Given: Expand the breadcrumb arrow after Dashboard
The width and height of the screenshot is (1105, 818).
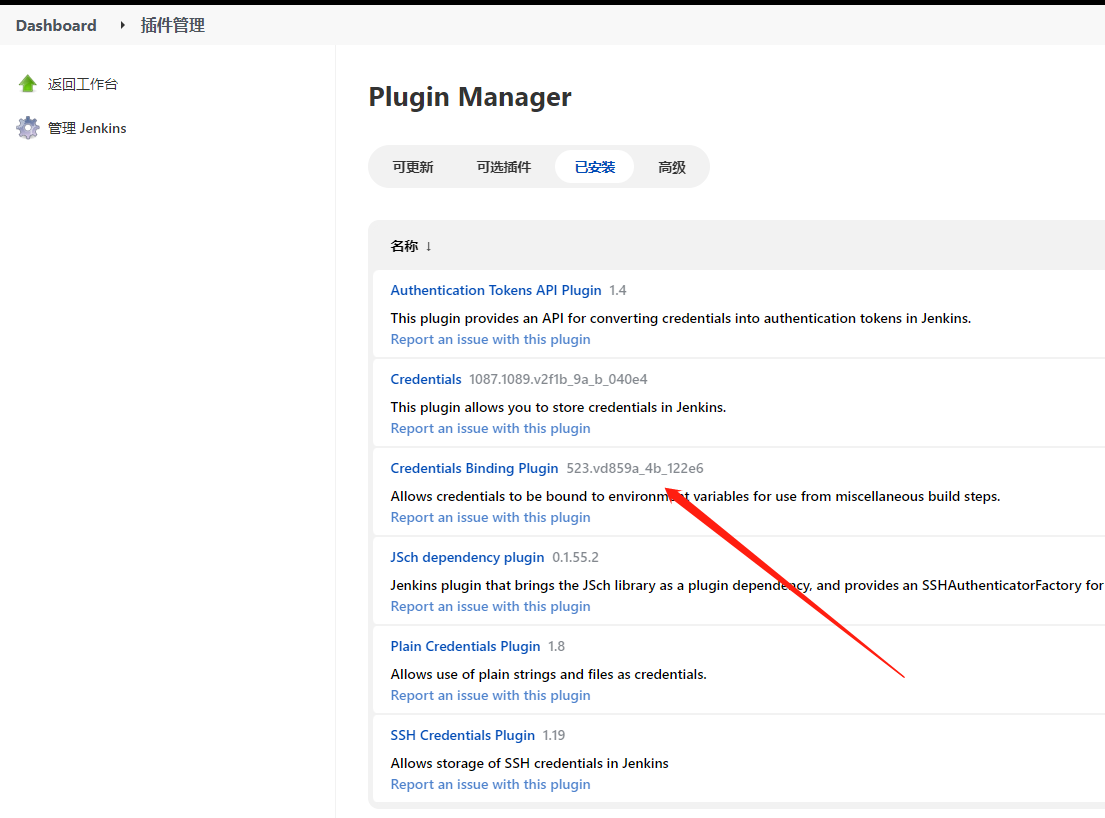Looking at the screenshot, I should tap(122, 25).
